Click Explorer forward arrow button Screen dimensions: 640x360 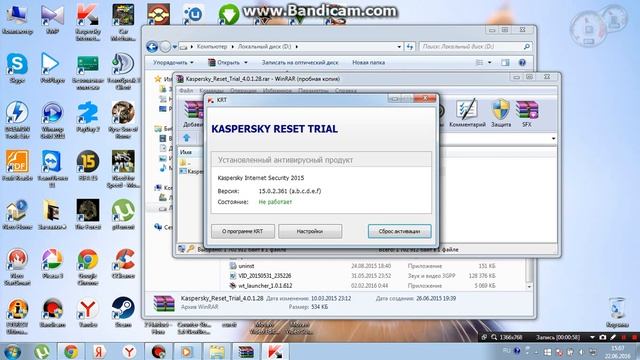click(165, 47)
